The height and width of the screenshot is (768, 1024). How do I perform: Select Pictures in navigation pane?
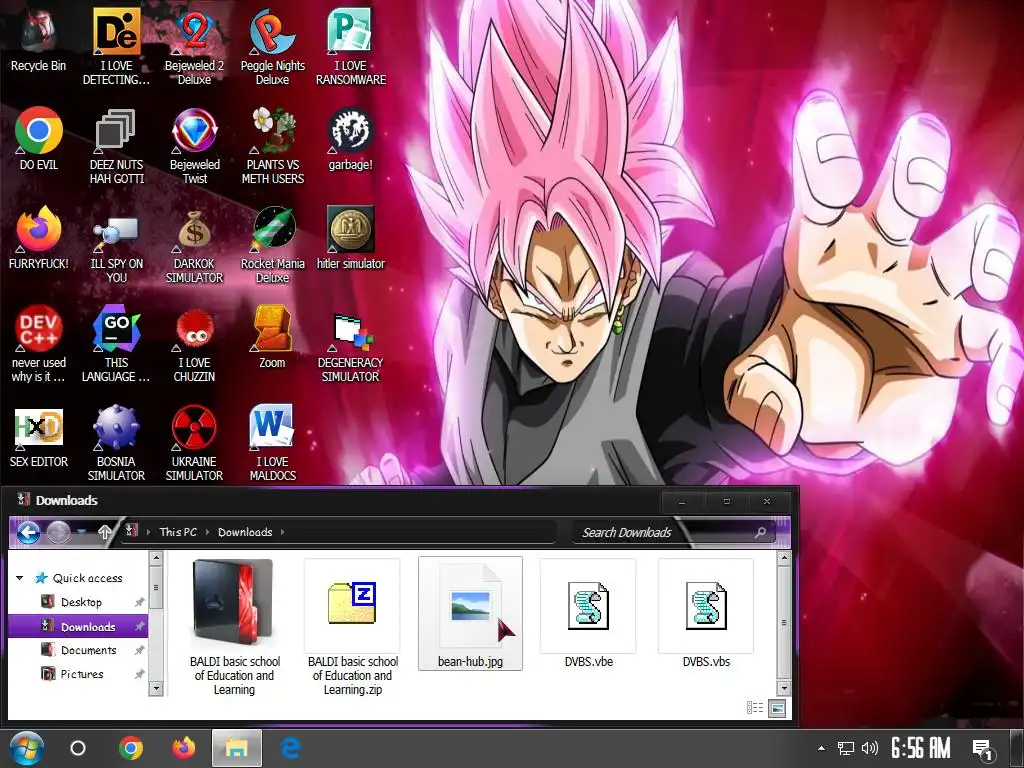coord(82,674)
